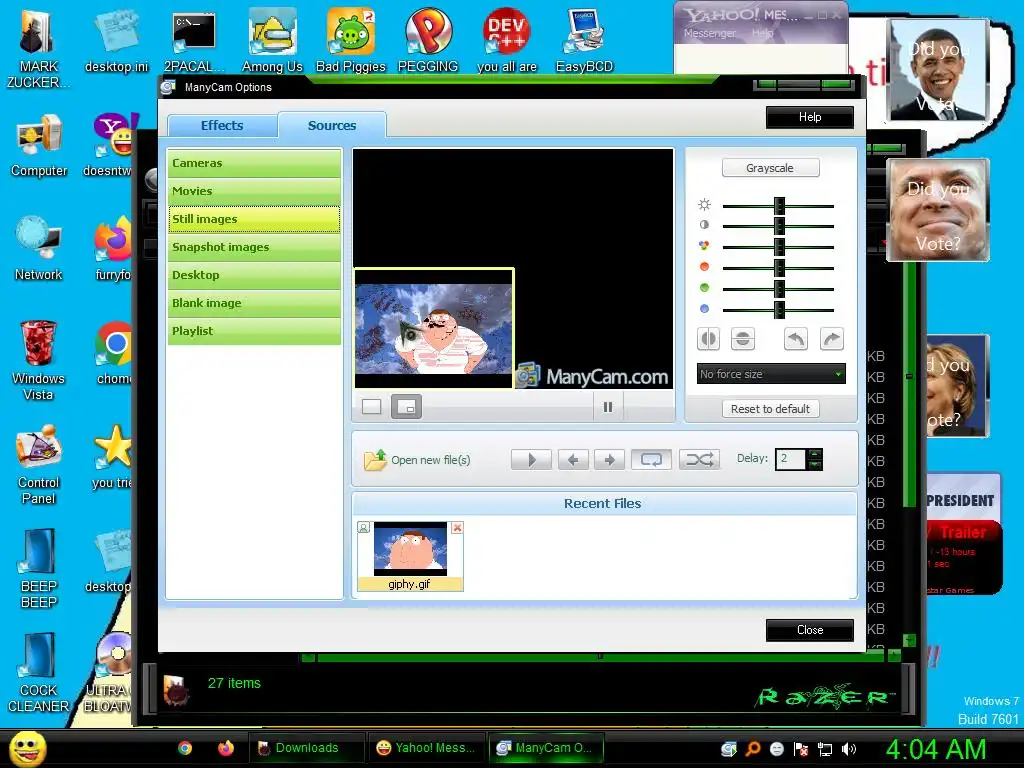Viewport: 1024px width, 768px height.
Task: Adjust the blue channel slider
Action: click(x=778, y=310)
